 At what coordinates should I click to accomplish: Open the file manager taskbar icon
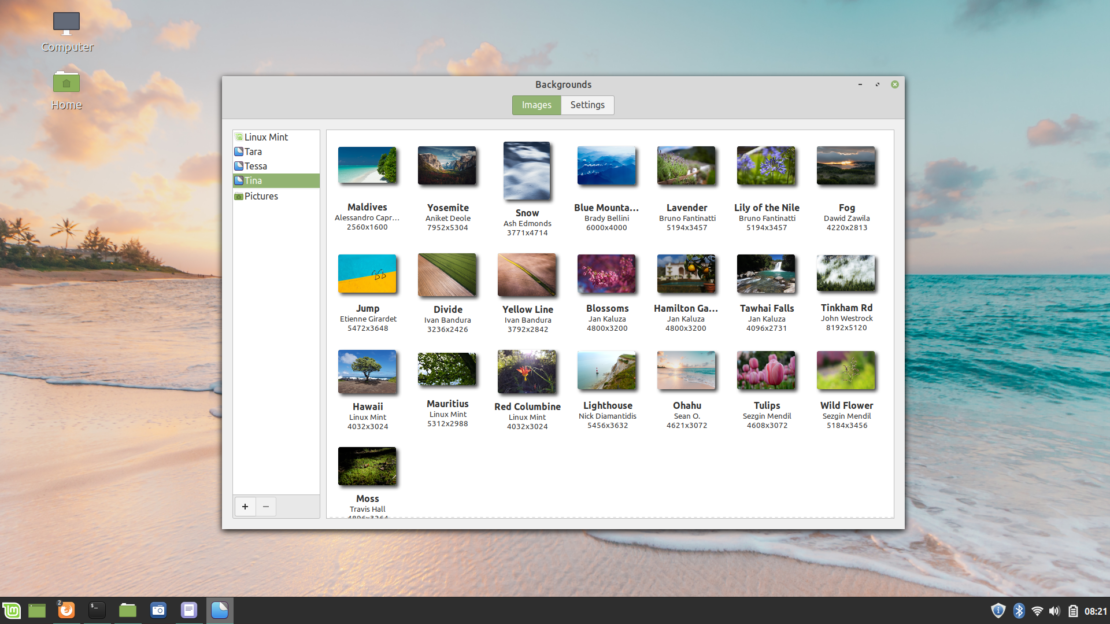pos(127,609)
